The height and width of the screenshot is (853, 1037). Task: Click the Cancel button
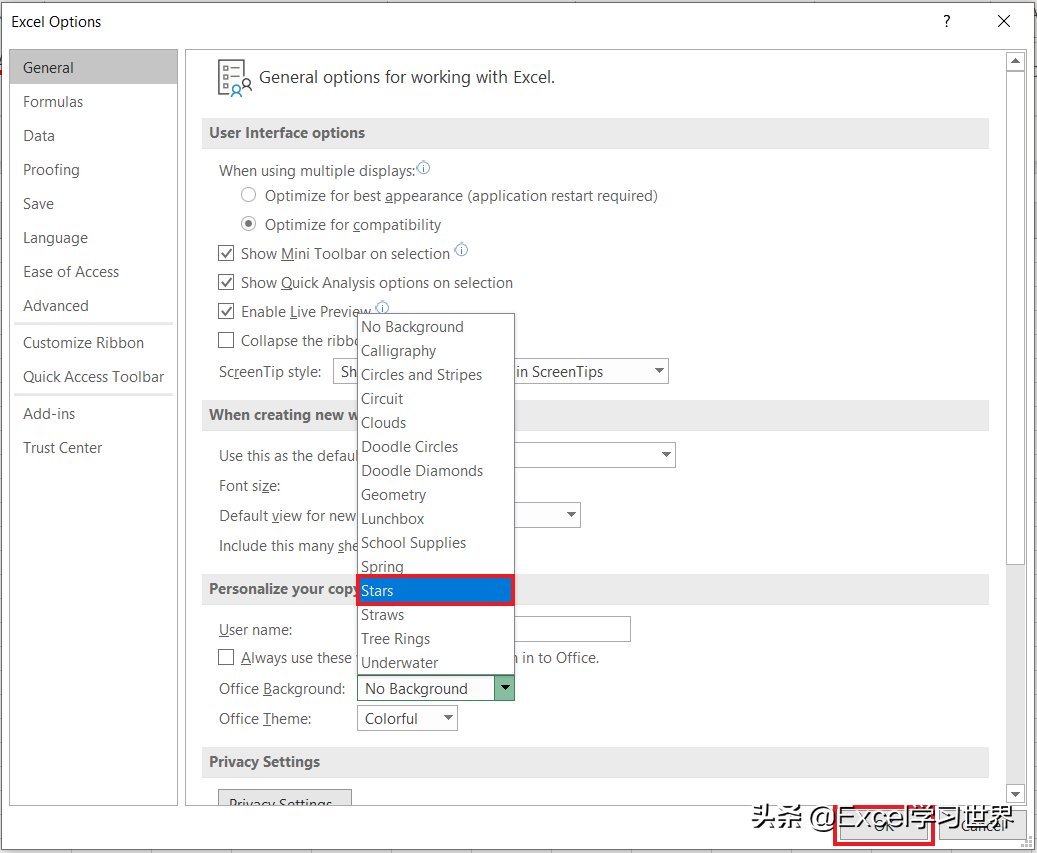click(982, 825)
